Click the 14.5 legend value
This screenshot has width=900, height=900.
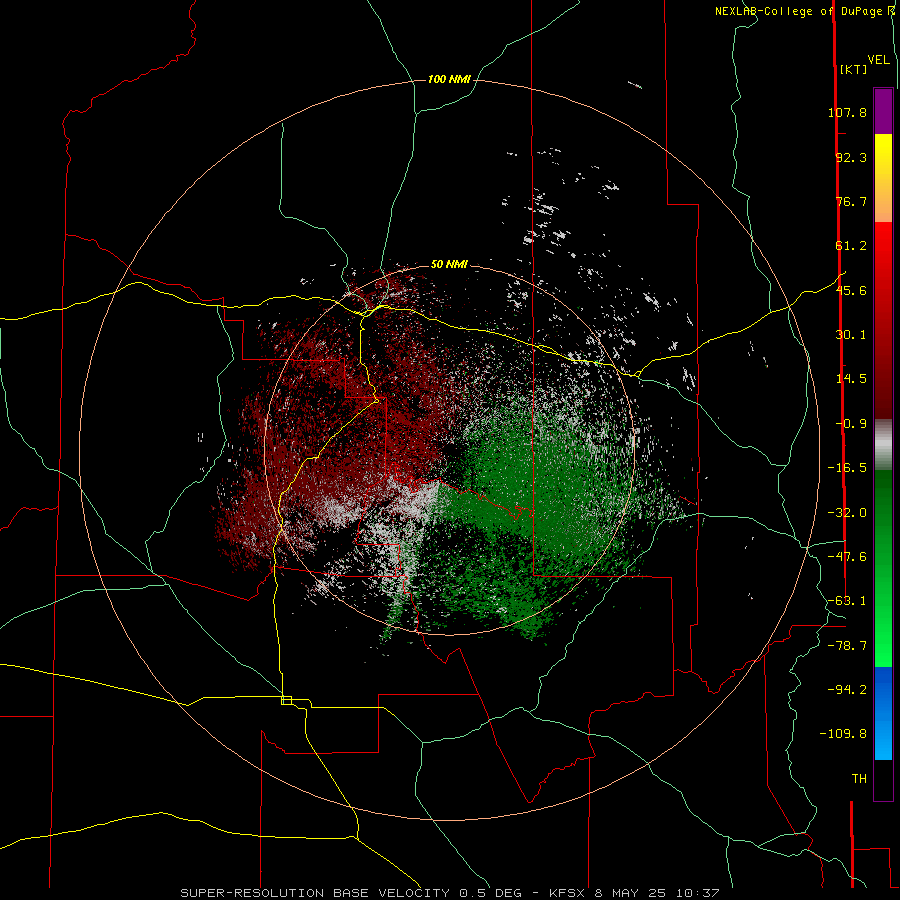(x=851, y=379)
